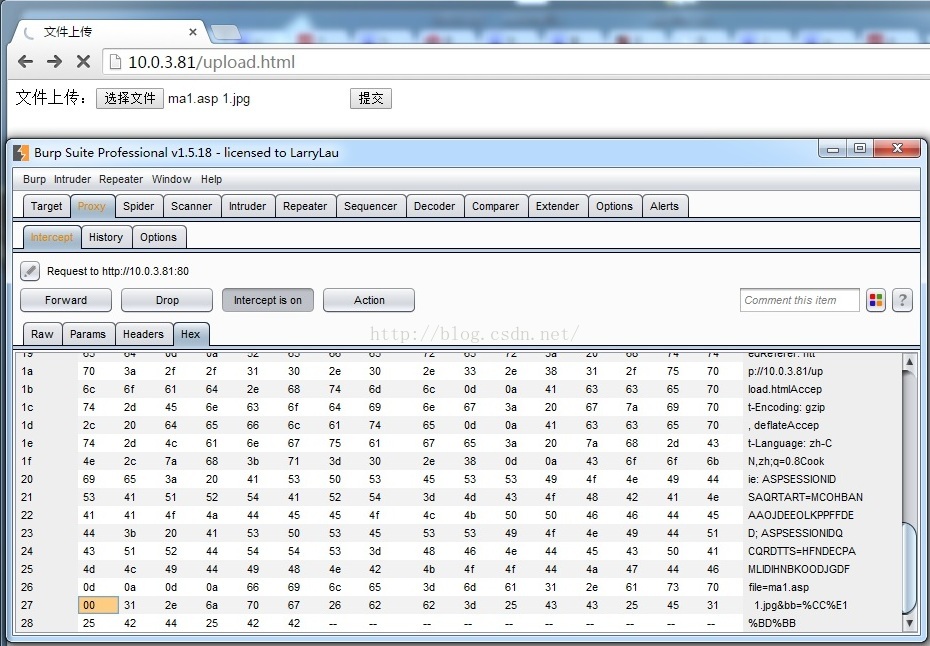Switch to the Spider tab
Image resolution: width=930 pixels, height=646 pixels.
pos(138,206)
